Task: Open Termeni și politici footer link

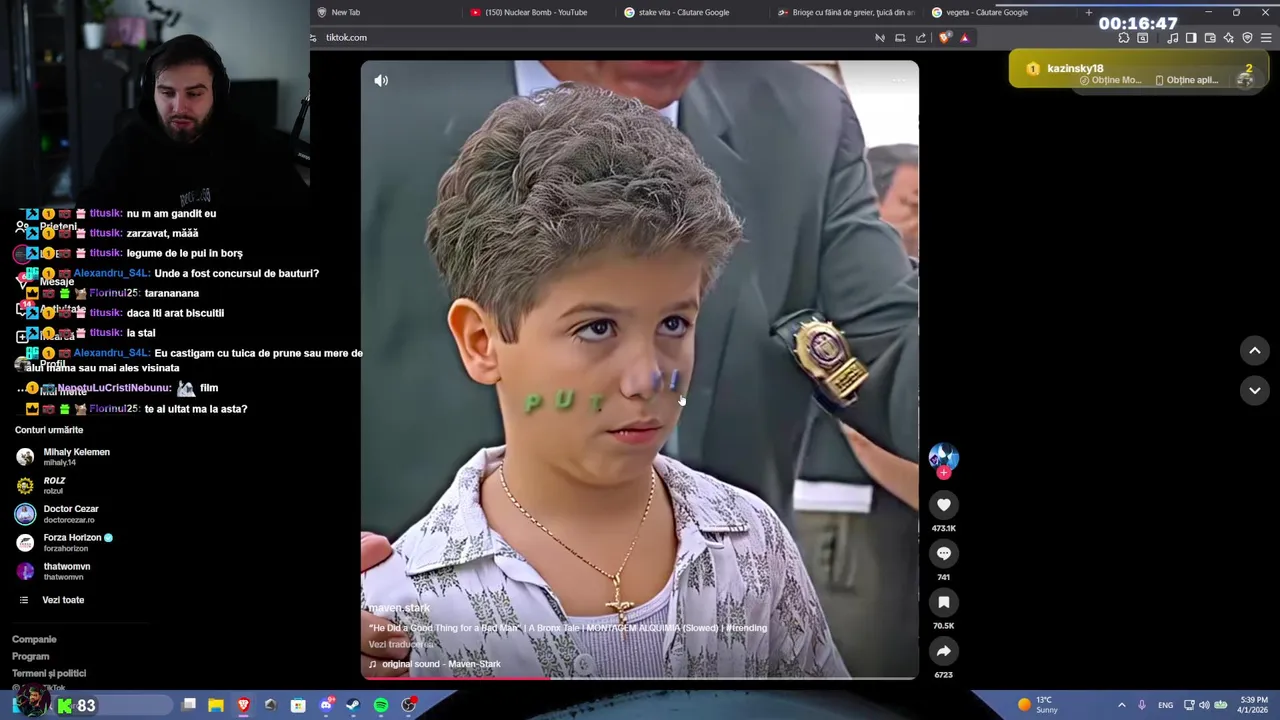Action: pyautogui.click(x=49, y=673)
